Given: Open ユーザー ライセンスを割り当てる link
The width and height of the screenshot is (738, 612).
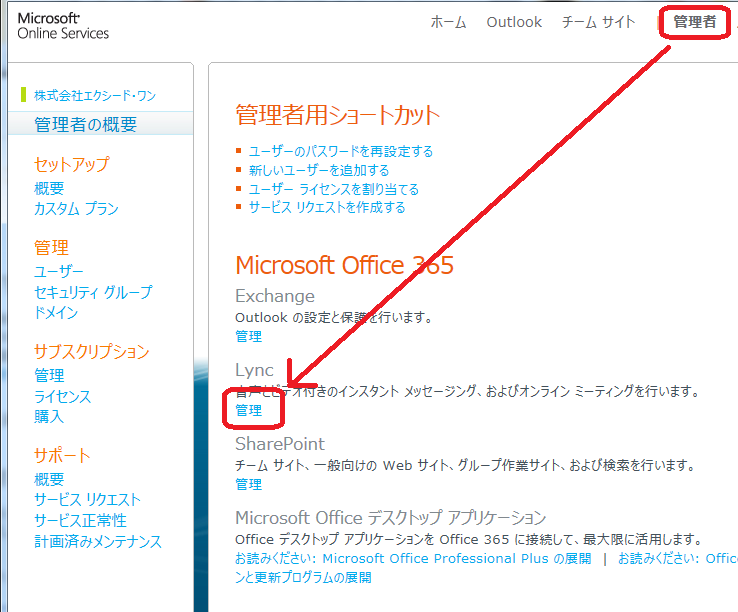Looking at the screenshot, I should [x=333, y=189].
